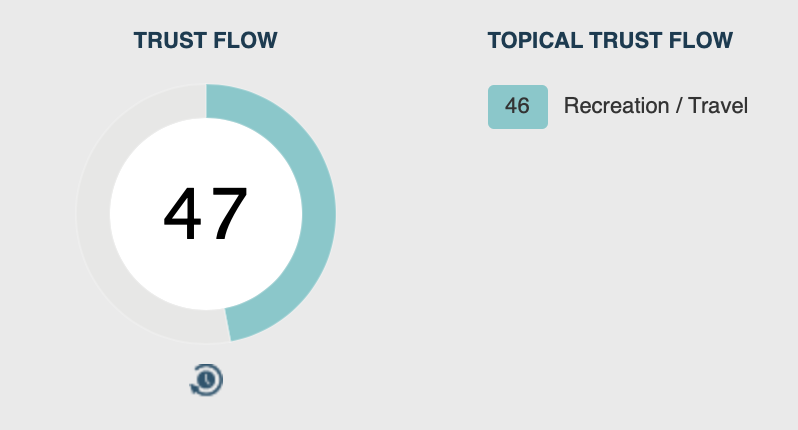Click the word Travel in topic label
This screenshot has width=798, height=430.
click(x=718, y=106)
